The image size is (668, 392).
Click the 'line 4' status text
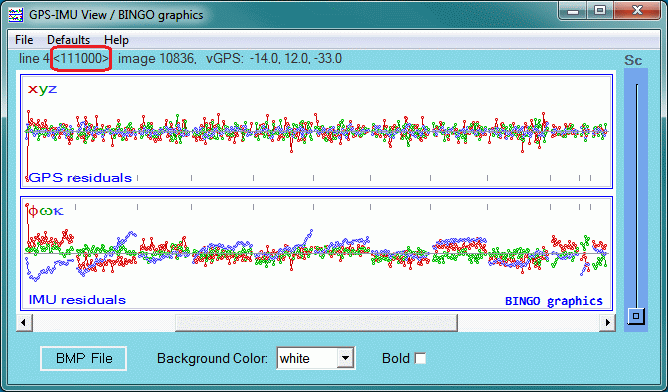click(34, 58)
